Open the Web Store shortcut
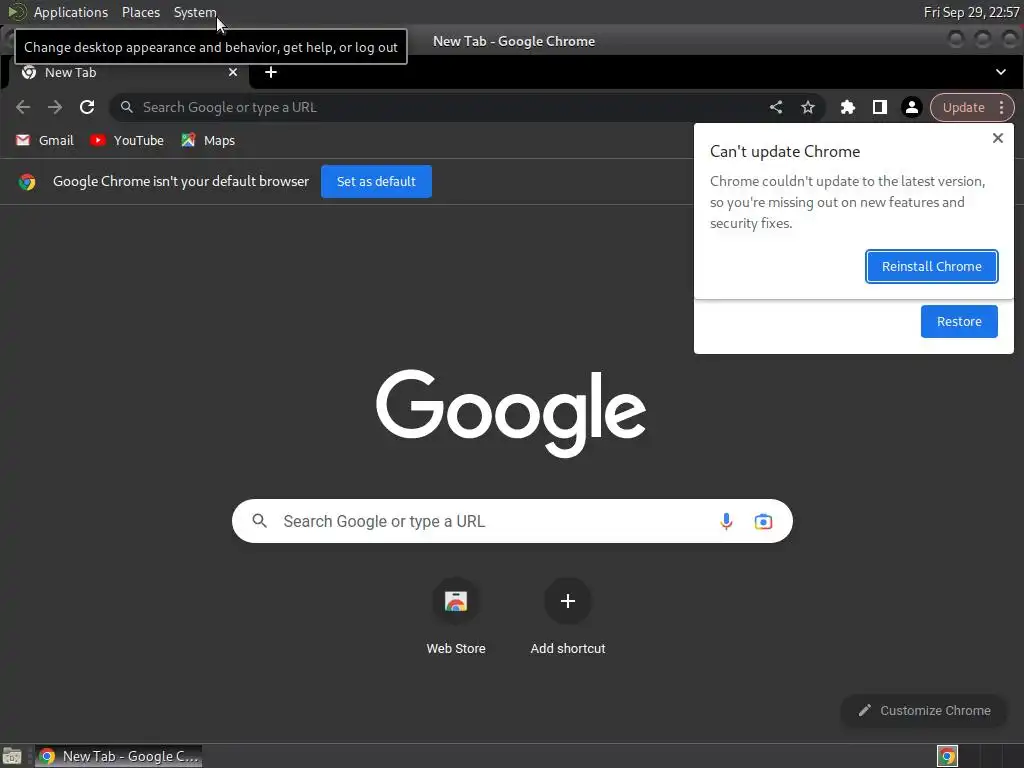The image size is (1024, 768). click(x=456, y=616)
